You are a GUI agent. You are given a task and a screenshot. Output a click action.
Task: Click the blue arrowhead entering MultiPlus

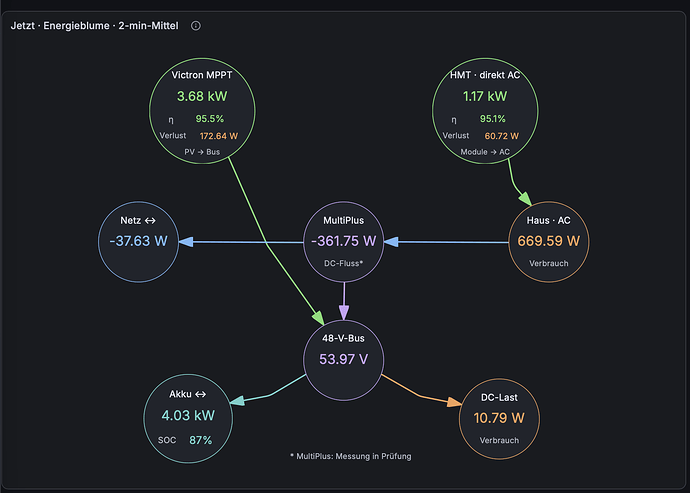click(391, 242)
